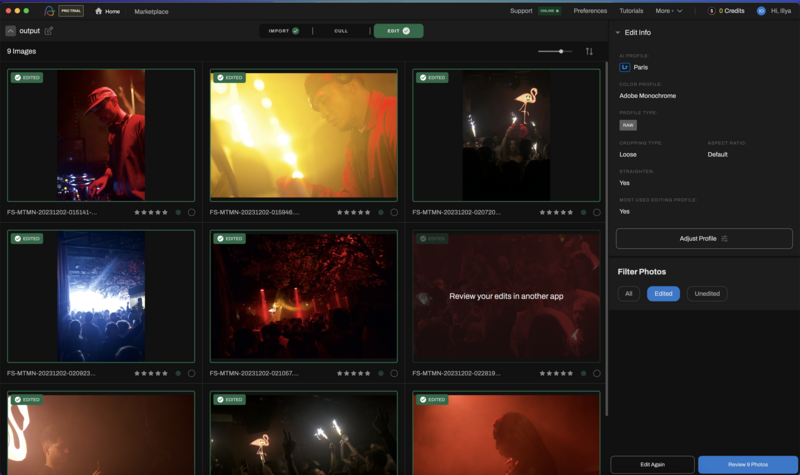Click the gallery vertical scrollbar
This screenshot has width=800, height=475.
(607, 239)
